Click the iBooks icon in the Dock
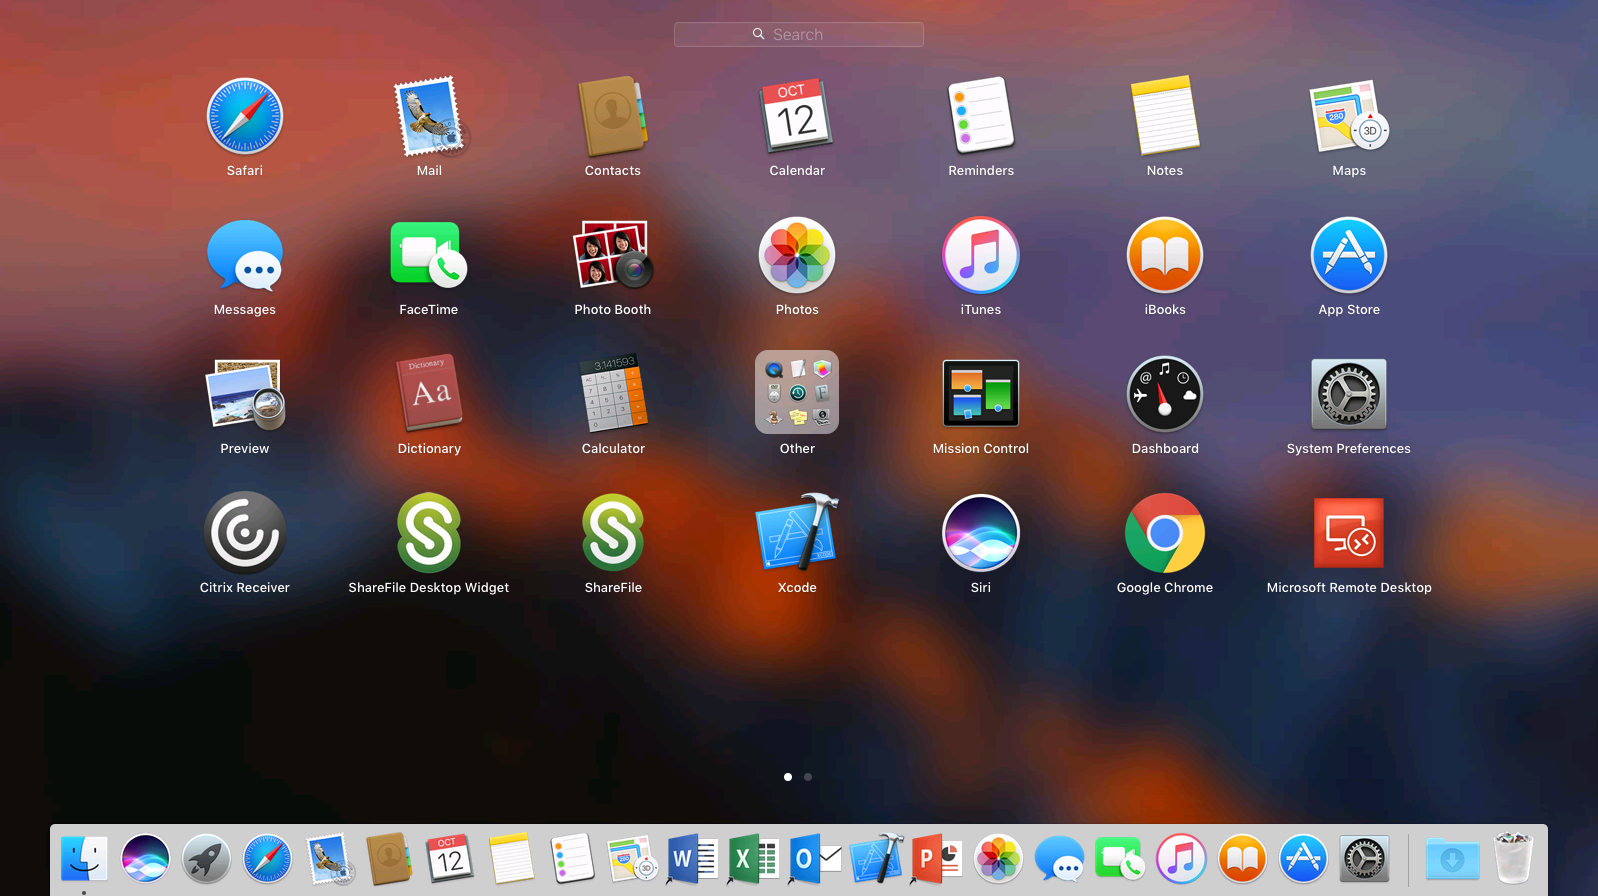Screen dimensions: 1598x896 pos(1243,859)
